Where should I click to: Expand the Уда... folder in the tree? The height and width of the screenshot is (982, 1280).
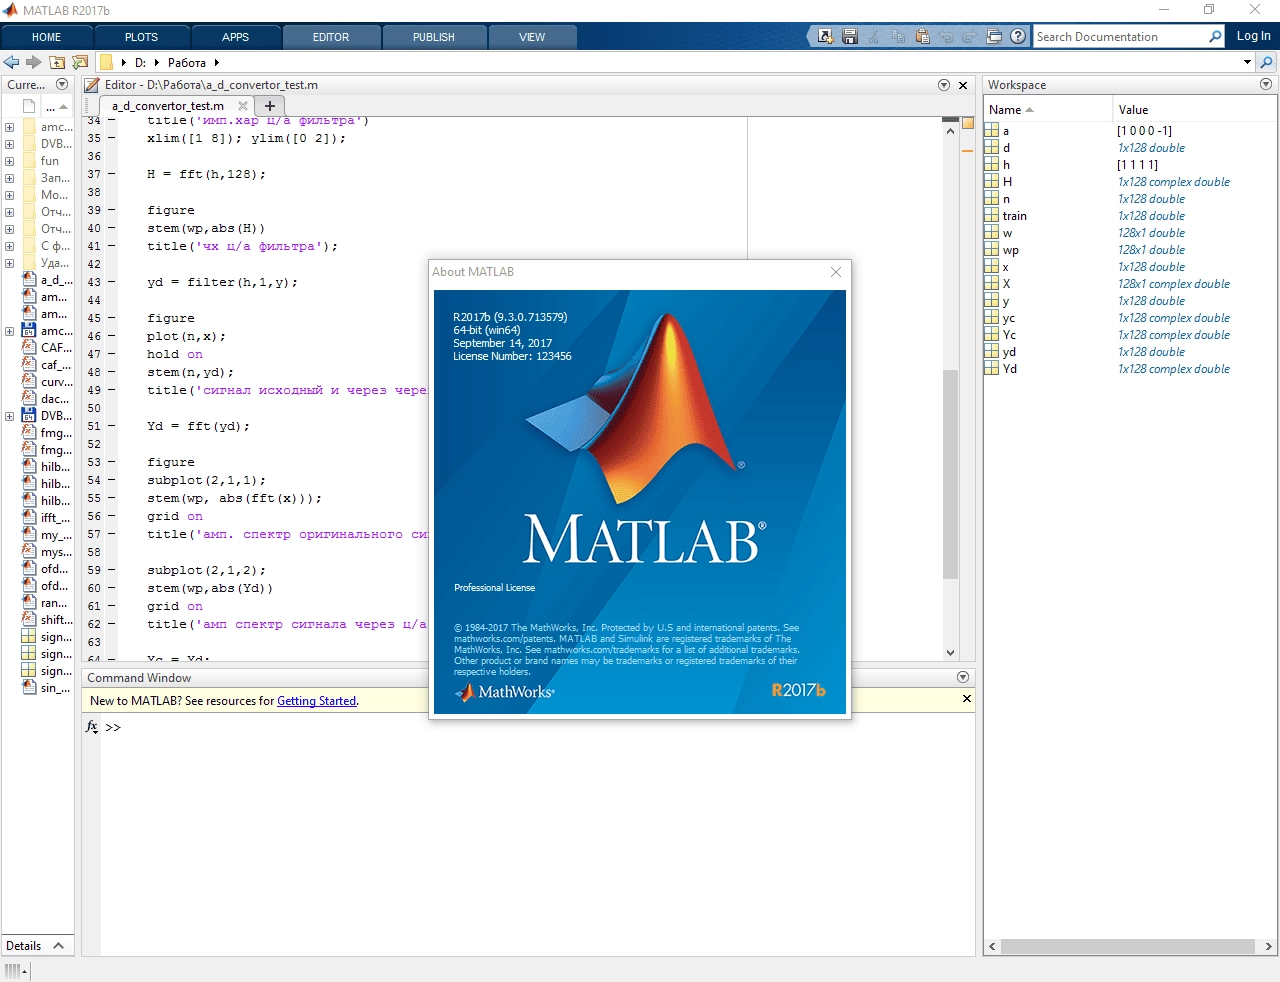[x=9, y=263]
